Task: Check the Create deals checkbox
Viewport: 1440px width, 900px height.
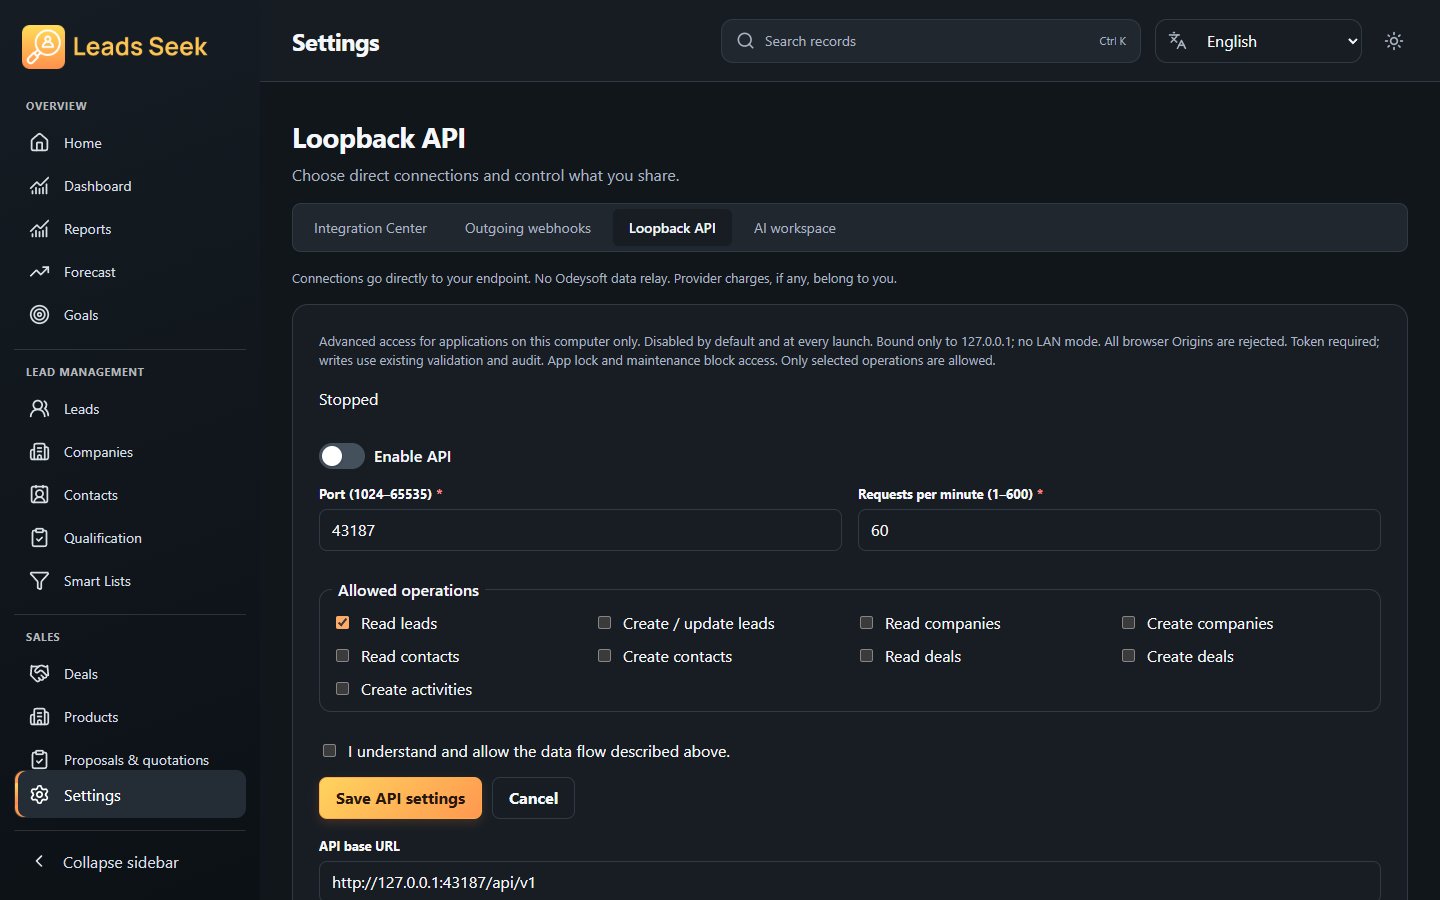Action: point(1129,656)
